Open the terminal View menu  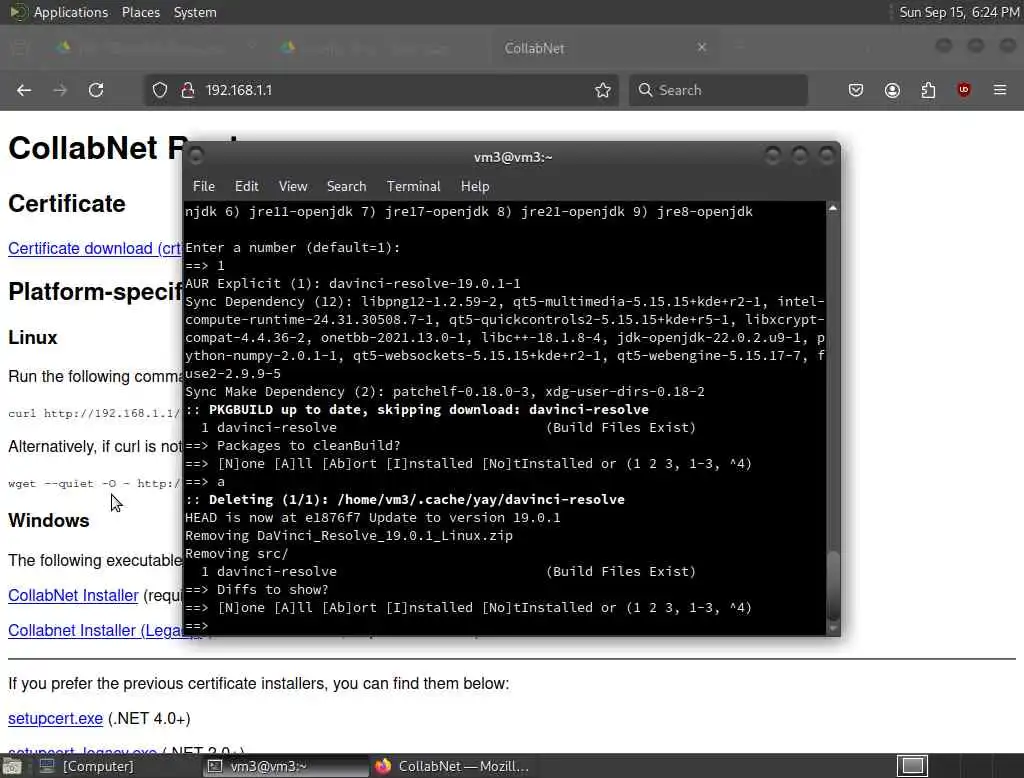click(293, 186)
